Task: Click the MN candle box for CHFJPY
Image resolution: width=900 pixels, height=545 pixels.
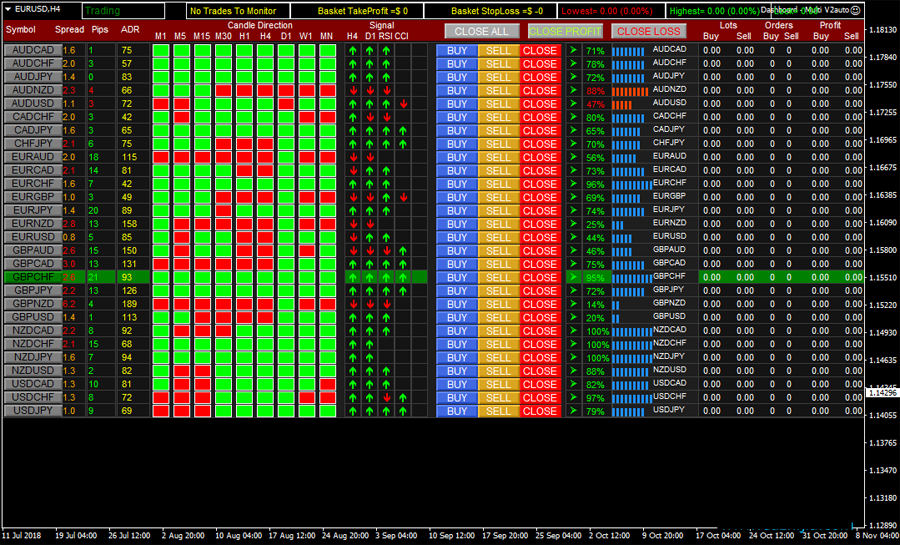Action: [x=327, y=144]
